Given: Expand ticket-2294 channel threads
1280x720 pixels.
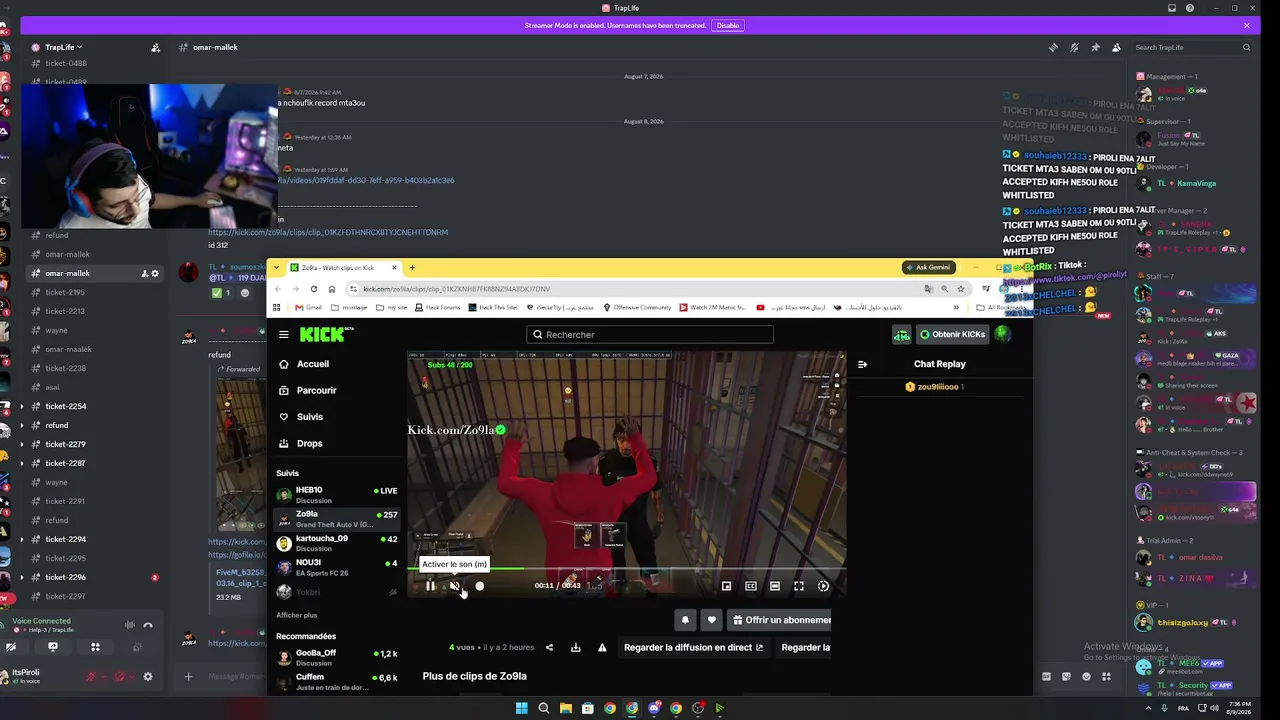Looking at the screenshot, I should click(x=22, y=539).
